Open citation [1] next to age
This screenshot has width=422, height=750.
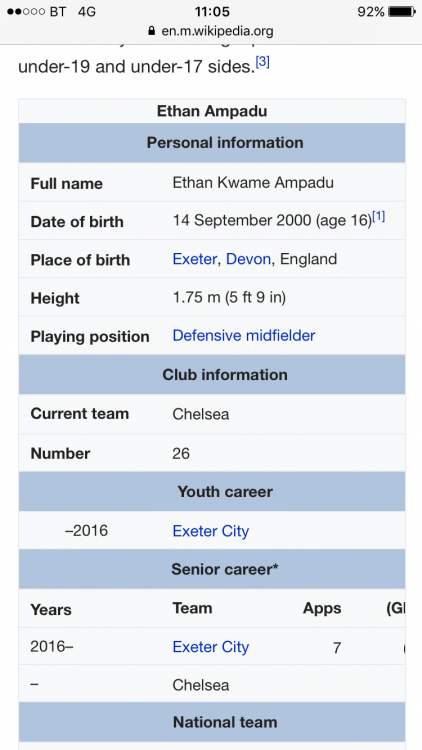point(378,217)
